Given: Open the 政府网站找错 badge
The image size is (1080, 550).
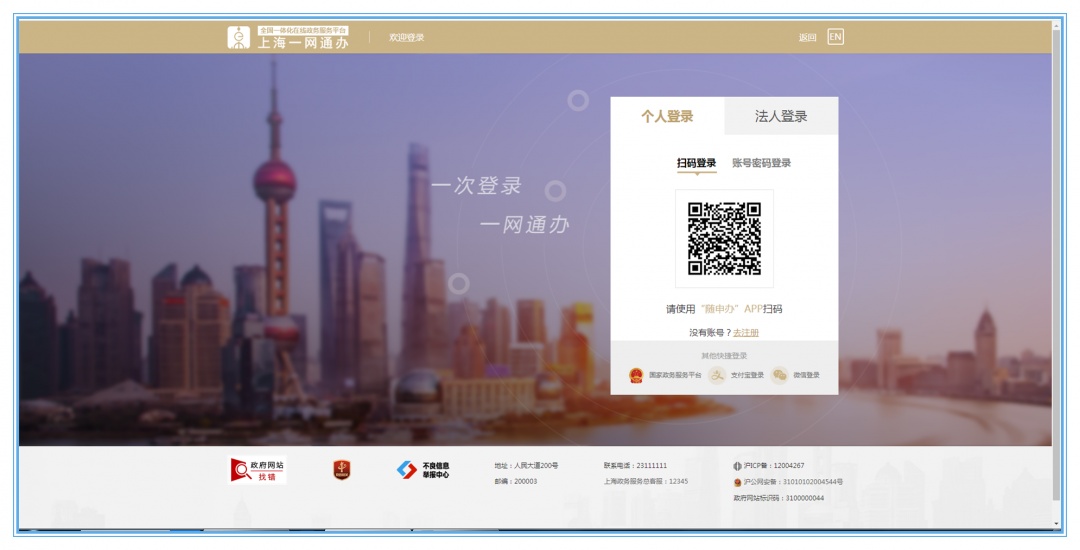Looking at the screenshot, I should (x=257, y=470).
